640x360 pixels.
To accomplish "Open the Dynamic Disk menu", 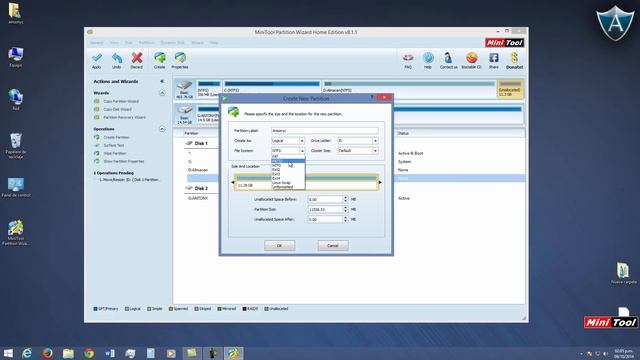I will coord(172,42).
